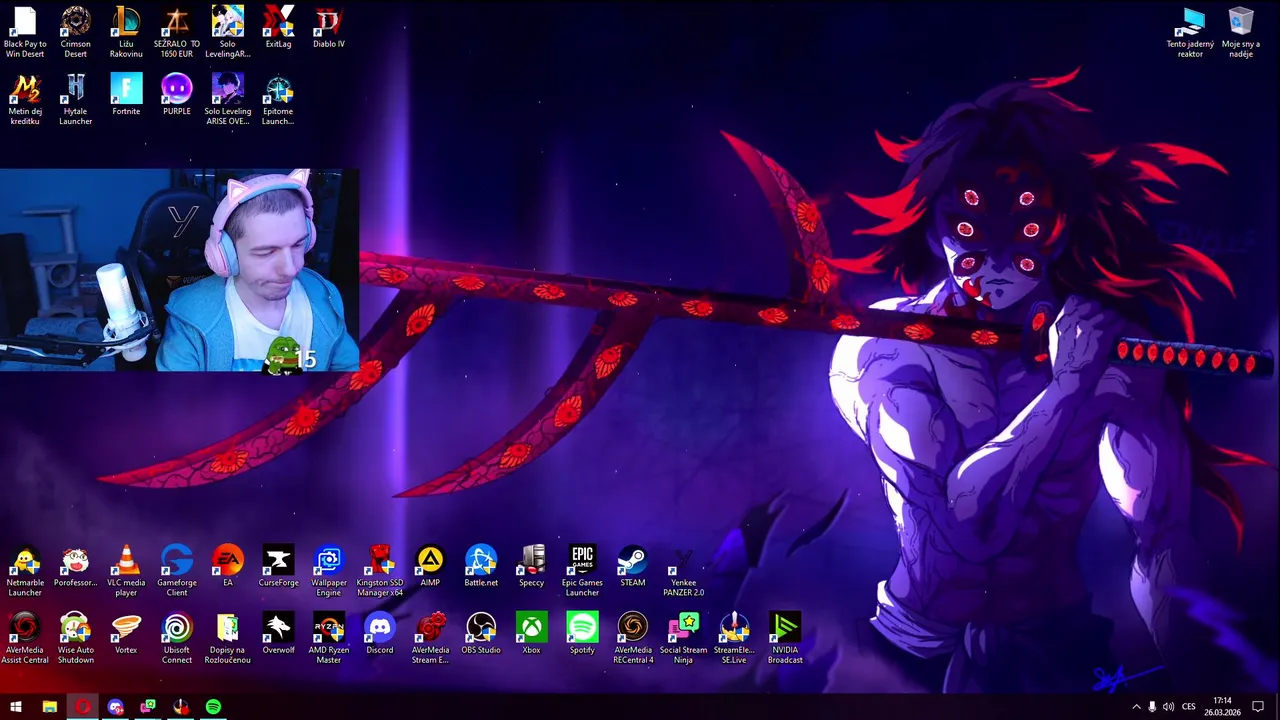Click the Hytale Launcher shortcut
This screenshot has height=720, width=1280.
point(75,99)
